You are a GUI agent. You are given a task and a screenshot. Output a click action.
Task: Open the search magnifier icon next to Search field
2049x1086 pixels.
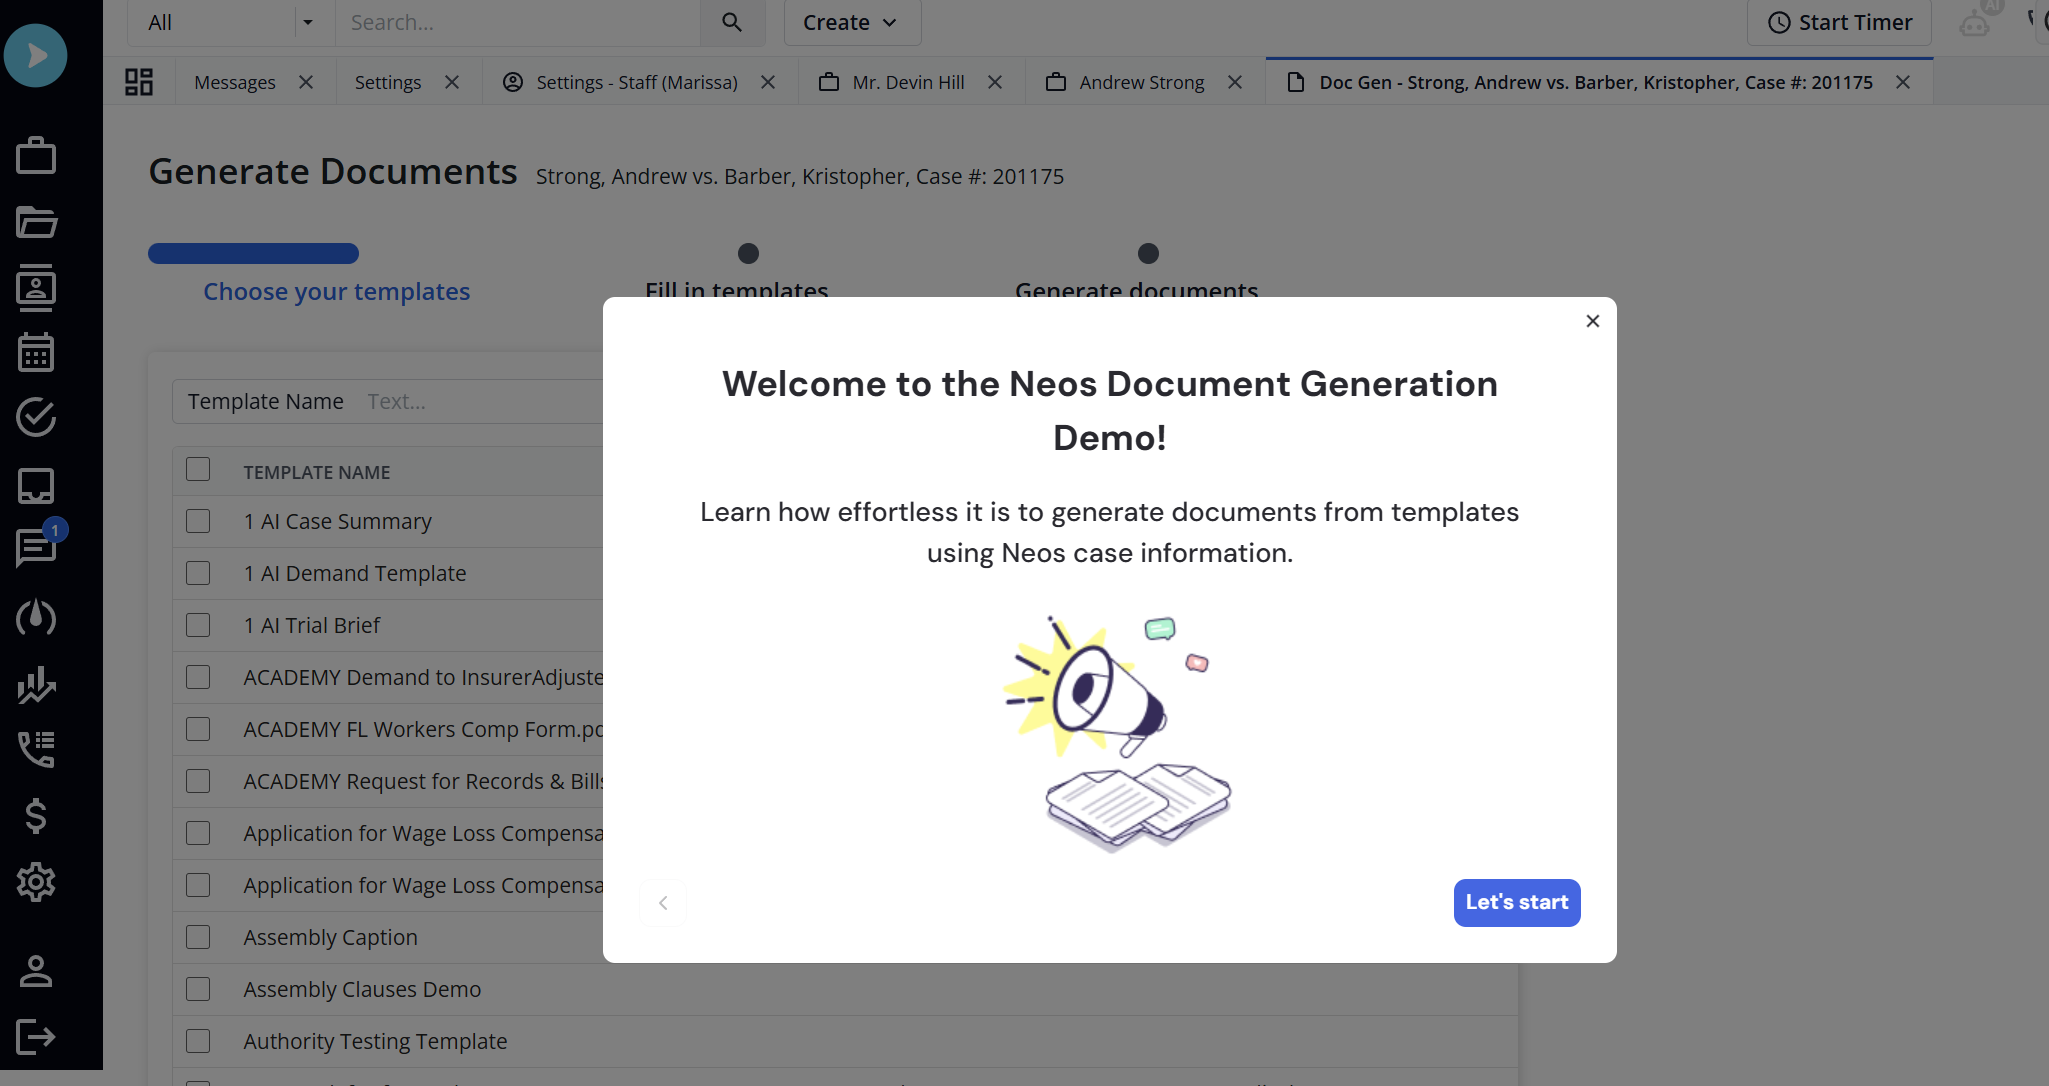732,21
